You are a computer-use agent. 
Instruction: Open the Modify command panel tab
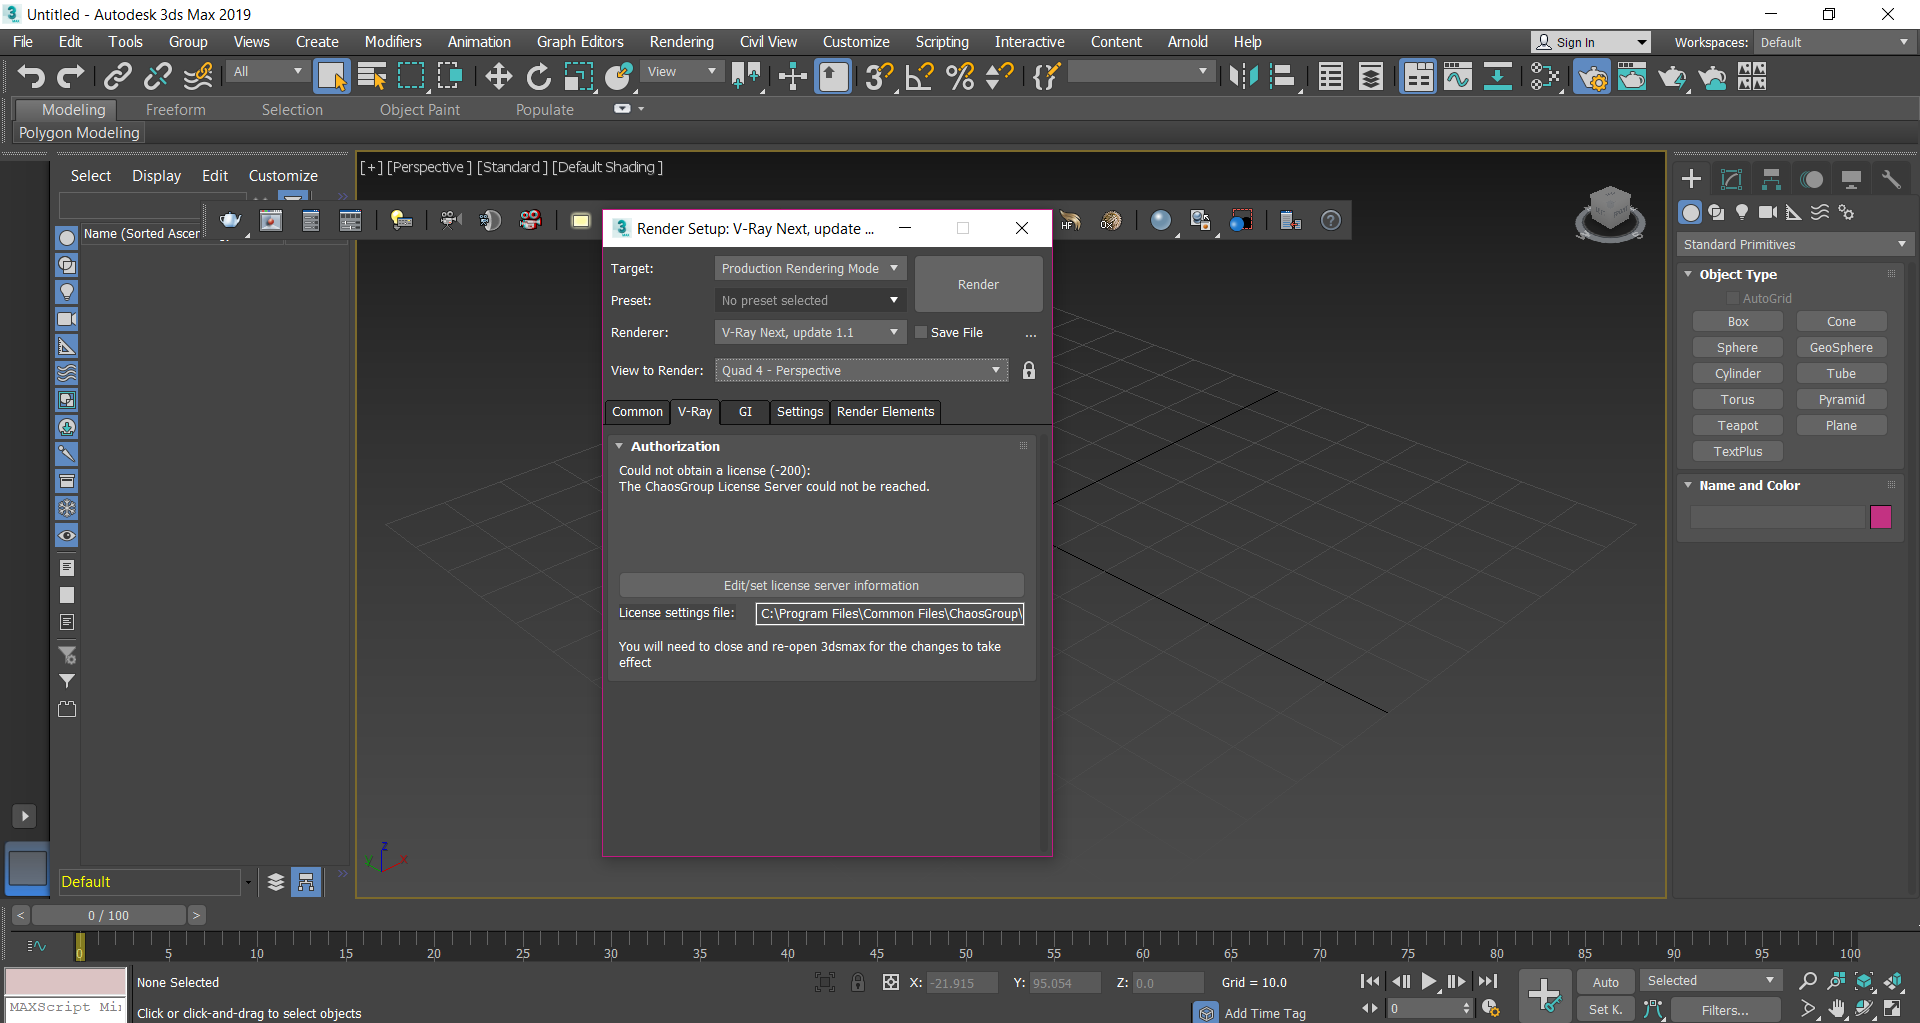click(x=1731, y=179)
